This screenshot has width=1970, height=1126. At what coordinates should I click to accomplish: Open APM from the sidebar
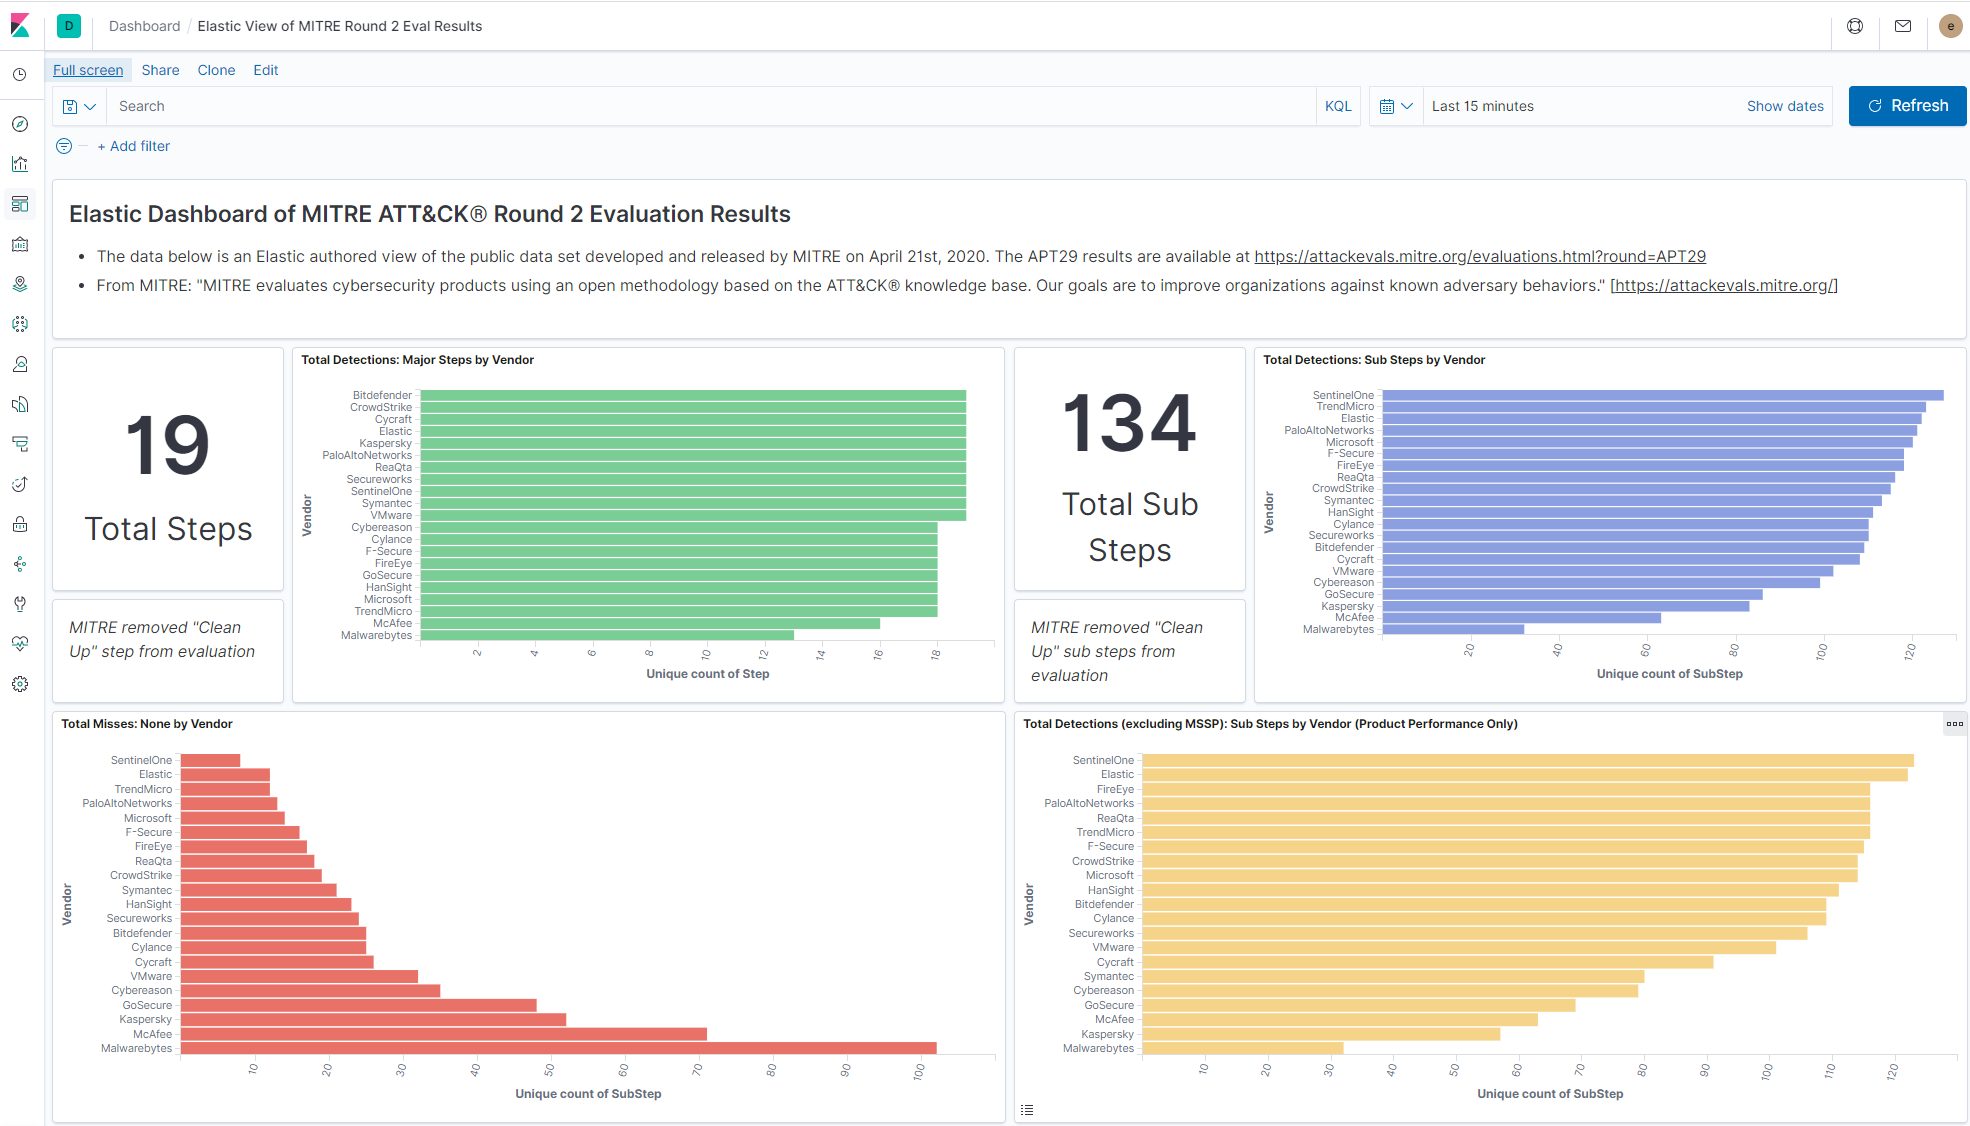(20, 444)
